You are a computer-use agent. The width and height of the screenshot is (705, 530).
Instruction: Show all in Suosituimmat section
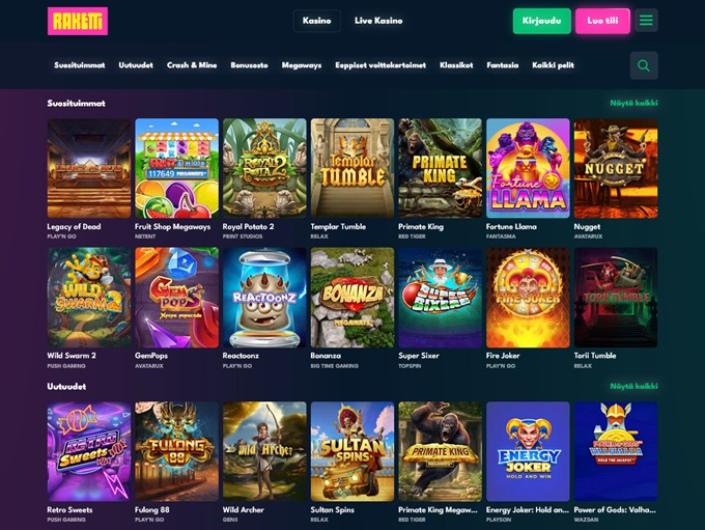pyautogui.click(x=634, y=103)
